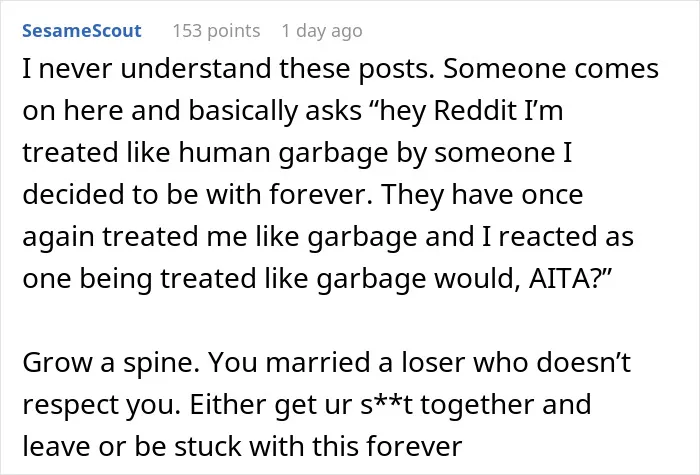Click the word 'doesn't' in the comment
This screenshot has width=700, height=475.
[583, 362]
